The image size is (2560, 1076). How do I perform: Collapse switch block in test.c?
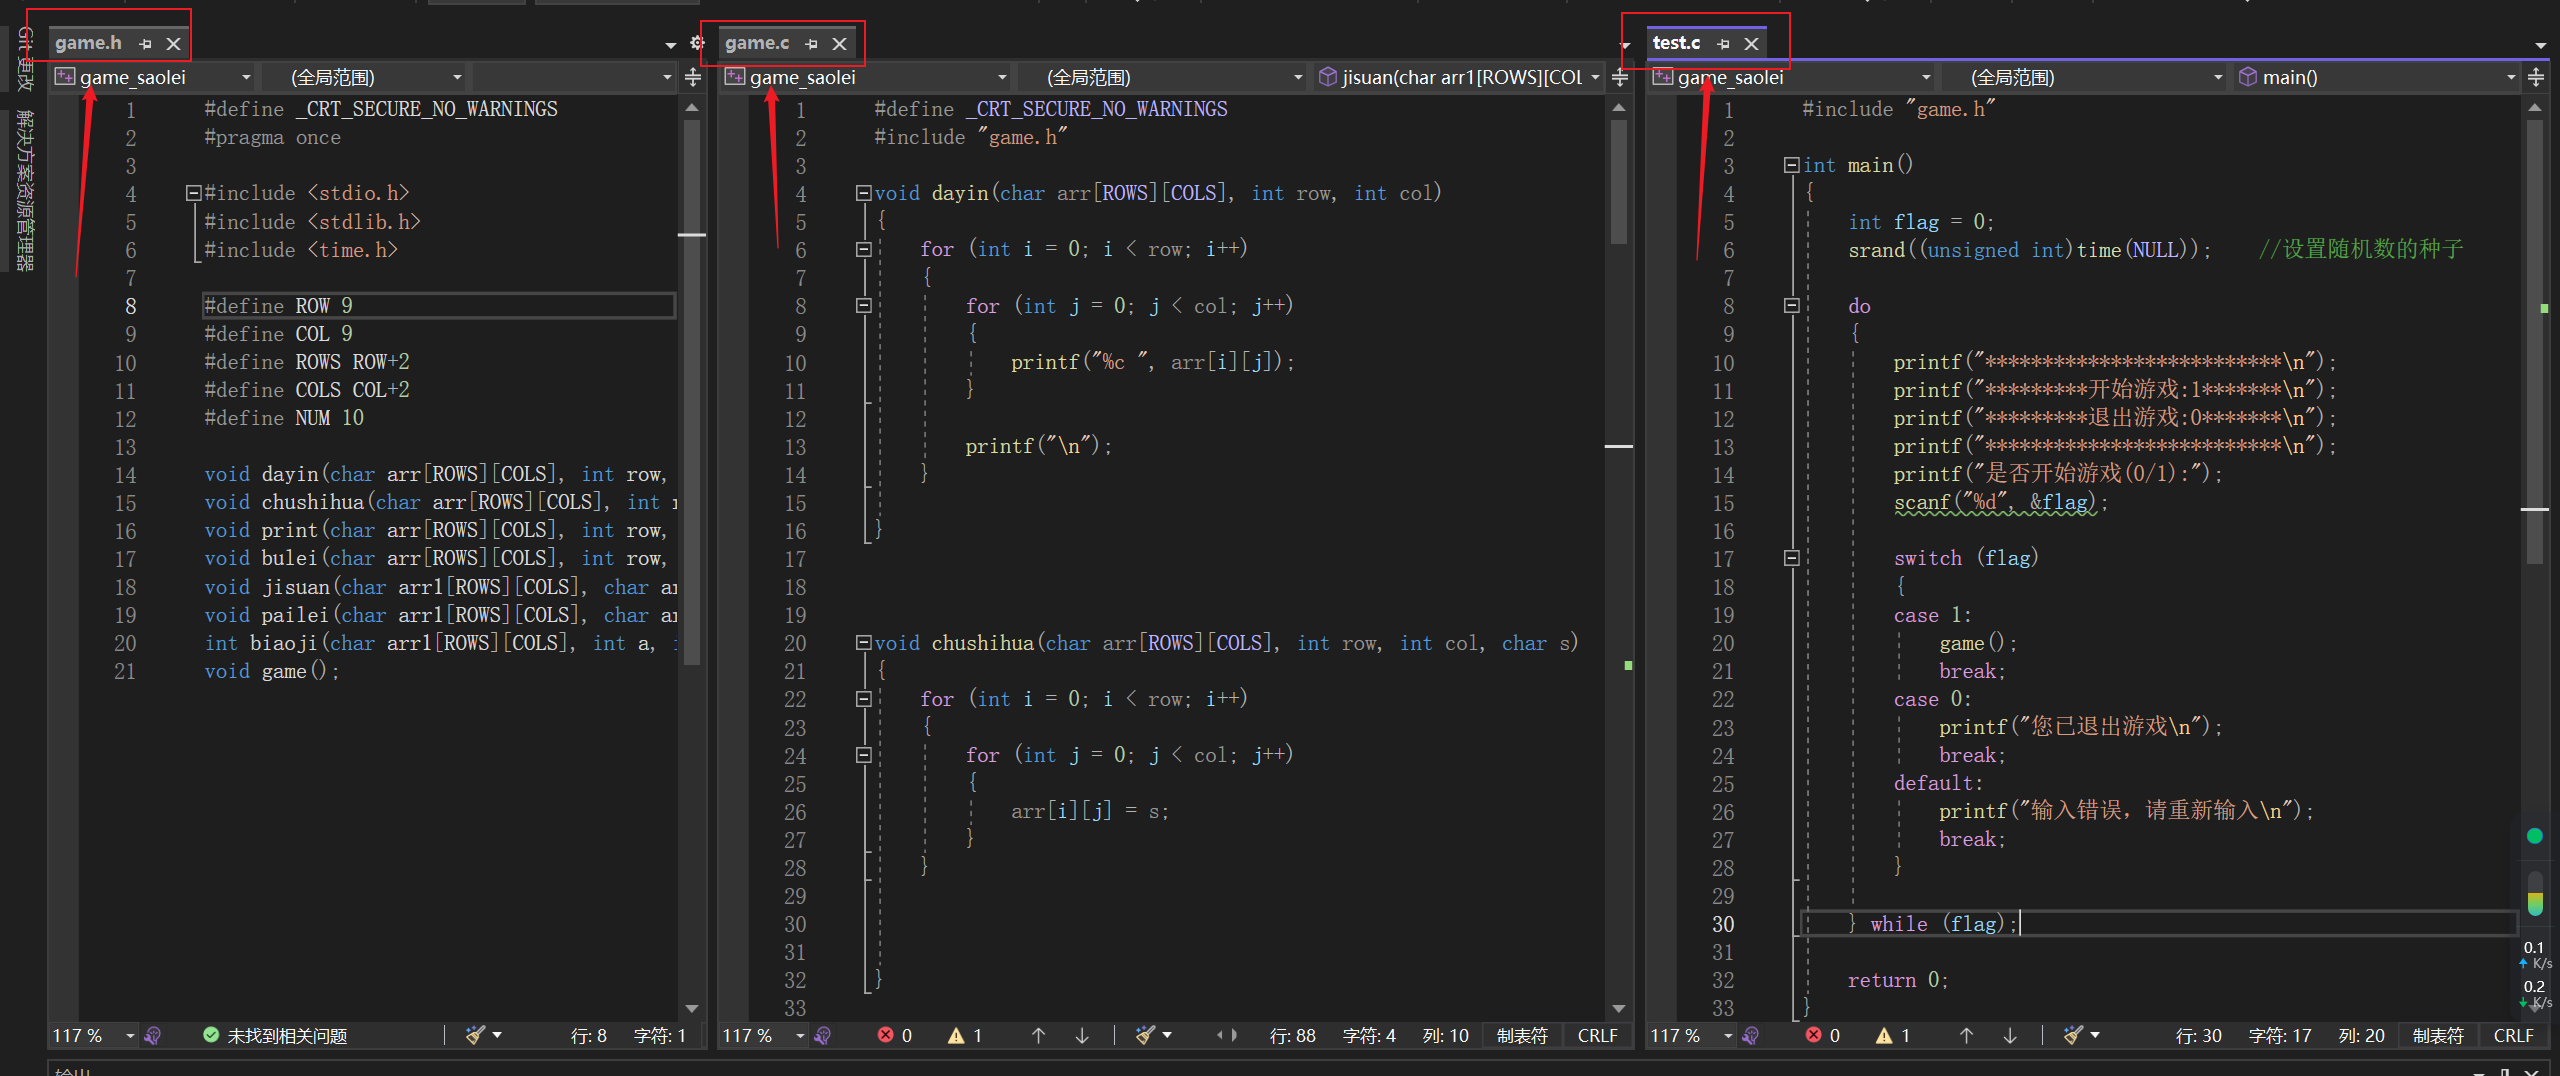[x=1791, y=559]
